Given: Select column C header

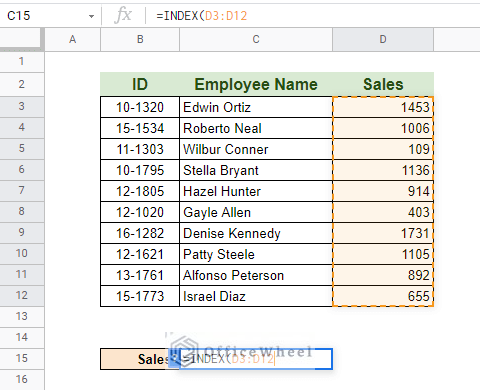Looking at the screenshot, I should click(x=256, y=39).
